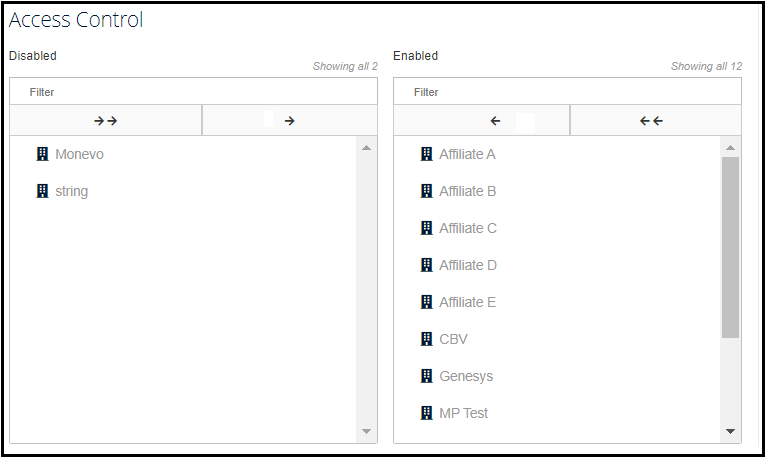Click the building icon next to MP Test
This screenshot has height=460, width=767.
tap(427, 413)
